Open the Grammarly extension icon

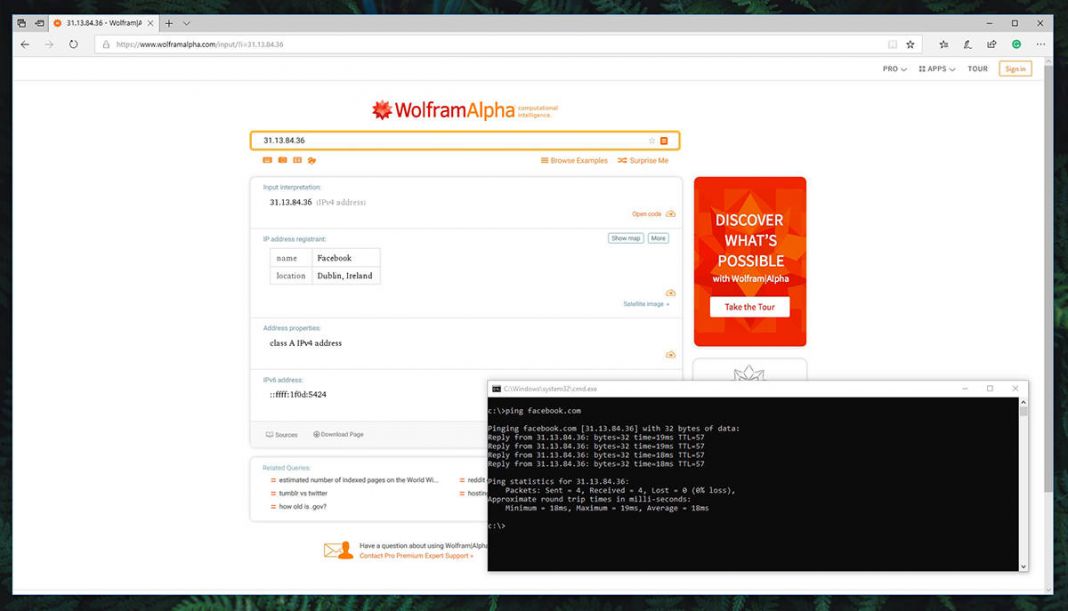pos(1016,44)
